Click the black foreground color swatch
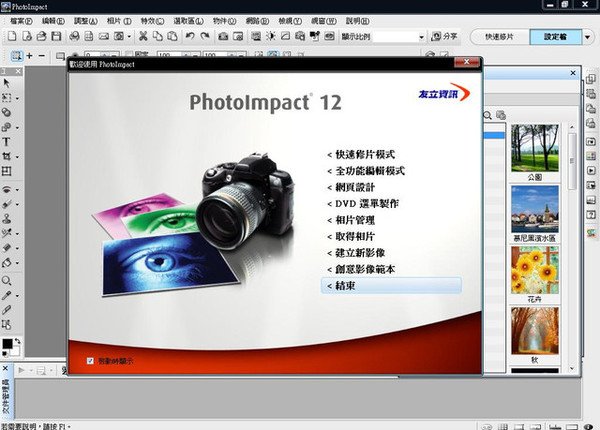This screenshot has width=600, height=430. tap(7, 344)
